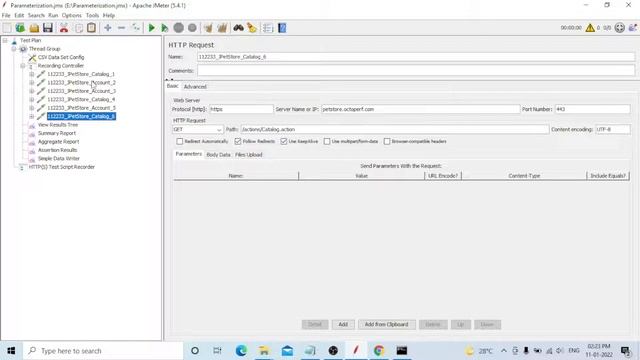Collapse the Recording Controller node
Image resolution: width=640 pixels, height=360 pixels.
(23, 66)
